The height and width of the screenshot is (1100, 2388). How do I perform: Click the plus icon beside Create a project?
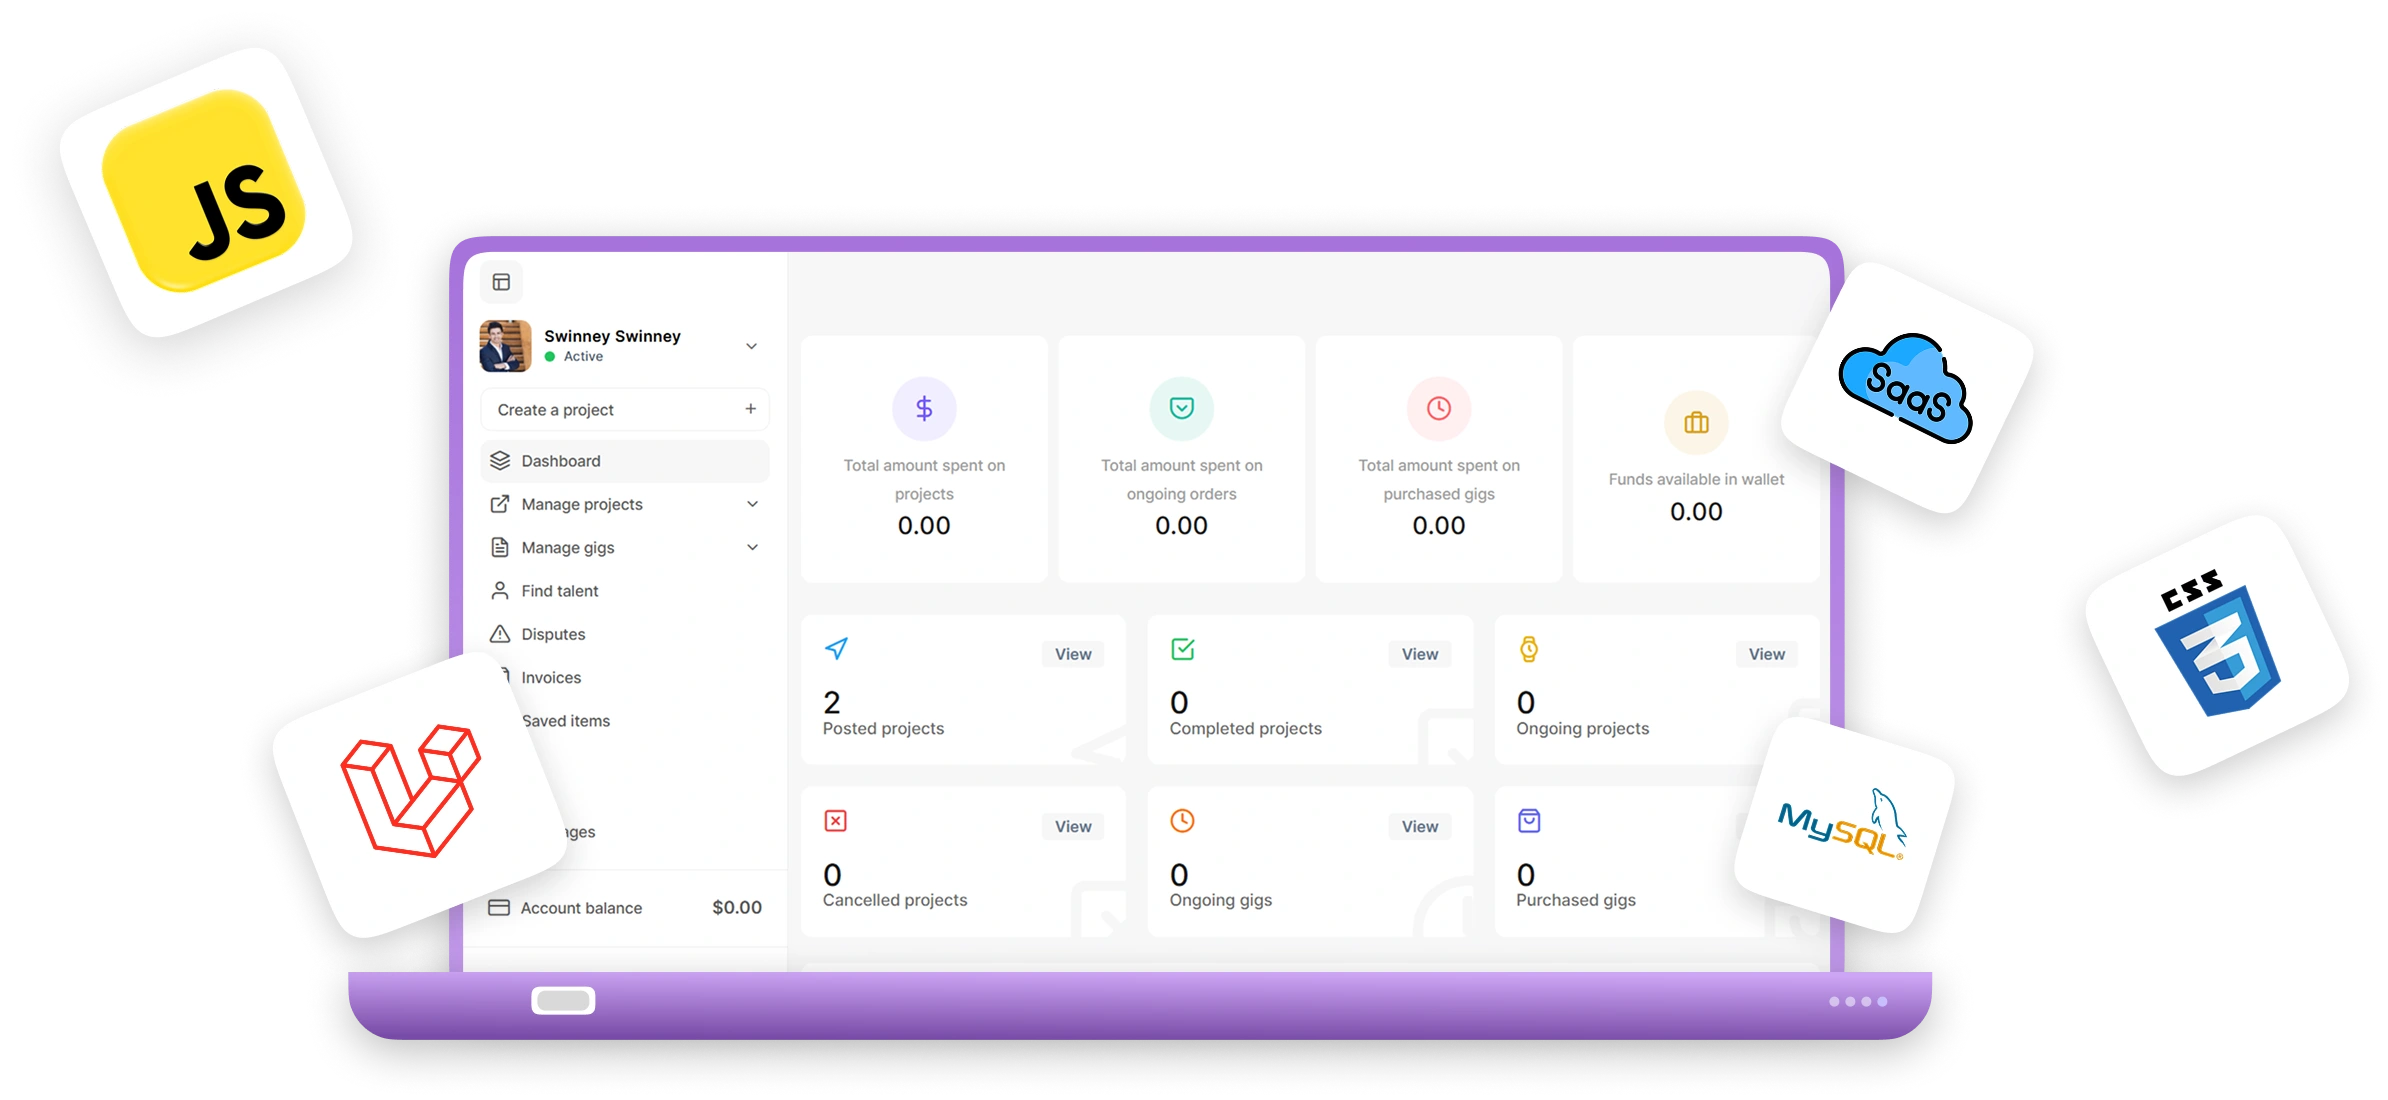pyautogui.click(x=751, y=409)
